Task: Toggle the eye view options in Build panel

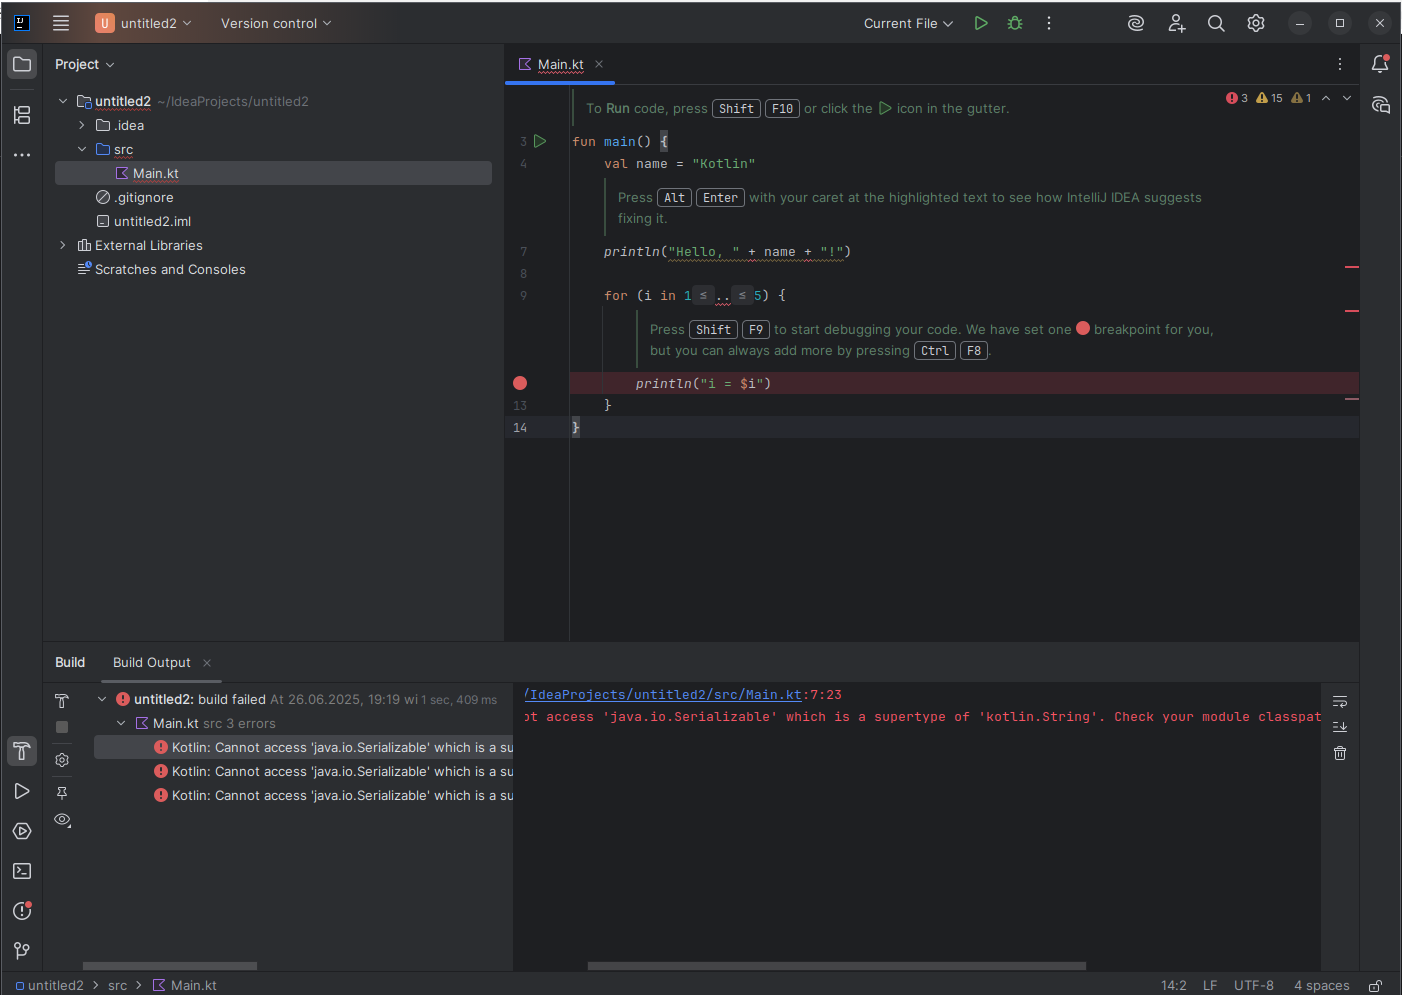Action: pyautogui.click(x=62, y=820)
